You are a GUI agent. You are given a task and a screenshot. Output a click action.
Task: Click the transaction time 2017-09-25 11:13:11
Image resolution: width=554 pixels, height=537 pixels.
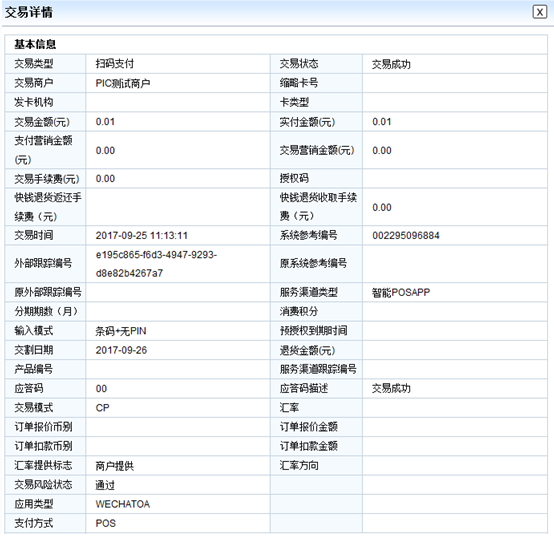tap(141, 236)
